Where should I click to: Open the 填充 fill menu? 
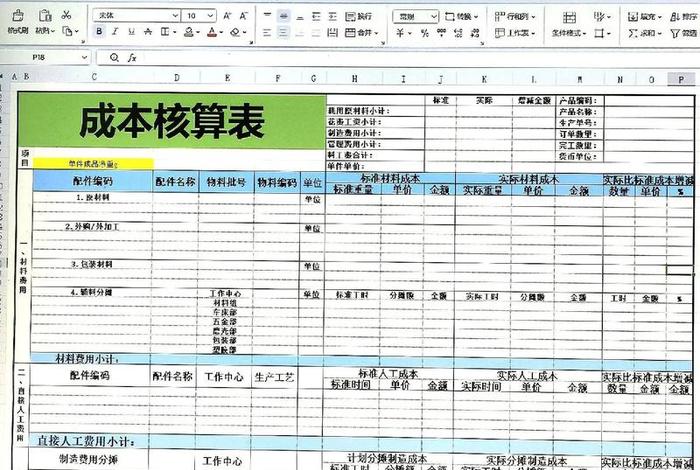[645, 17]
